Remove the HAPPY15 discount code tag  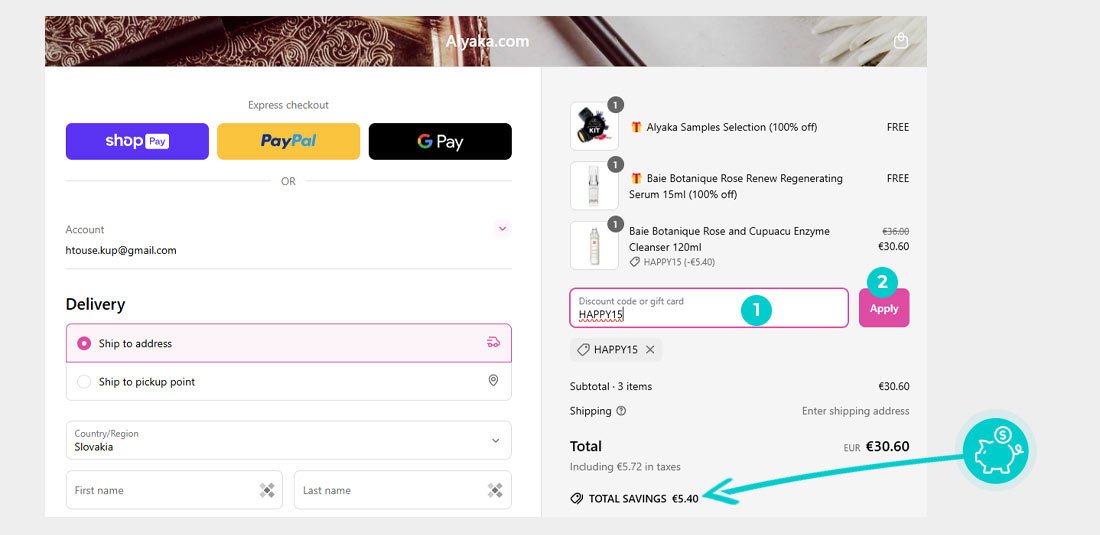pos(650,350)
